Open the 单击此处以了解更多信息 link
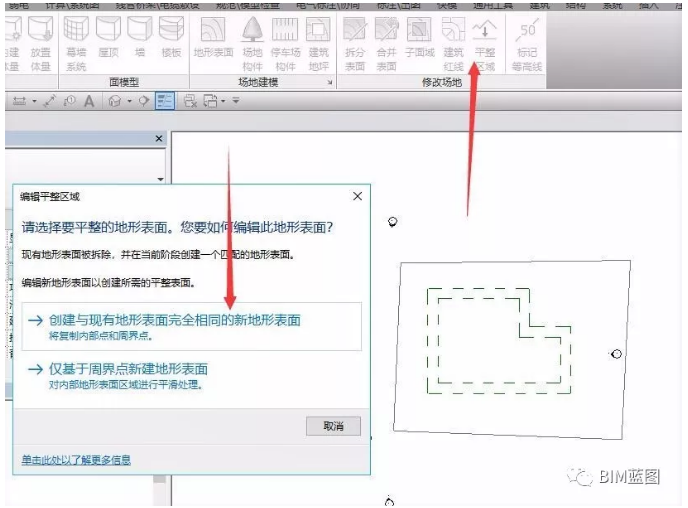688x508 pixels. (x=76, y=460)
